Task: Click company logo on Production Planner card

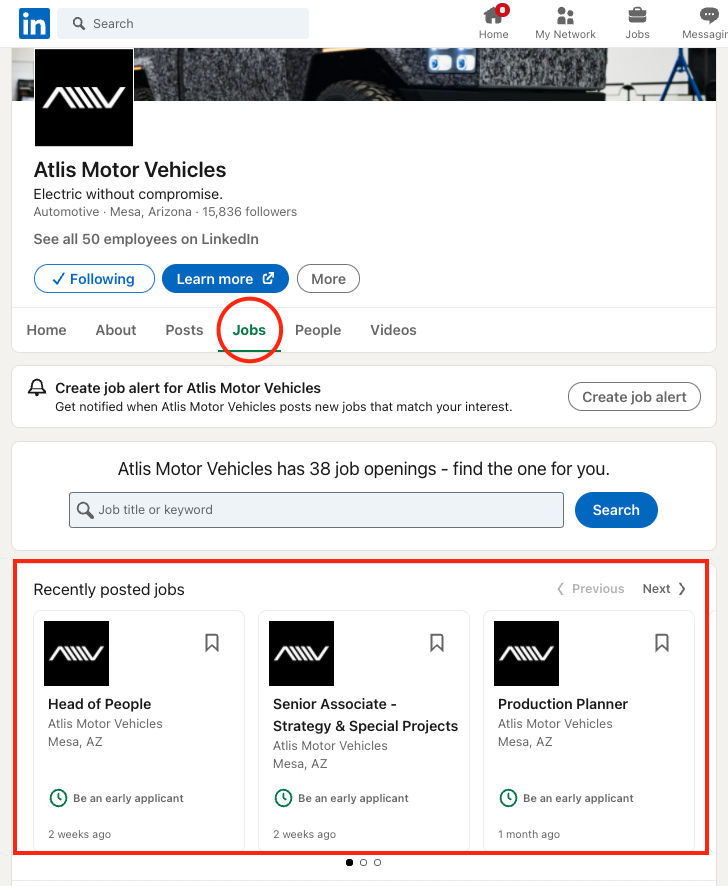Action: pyautogui.click(x=526, y=653)
